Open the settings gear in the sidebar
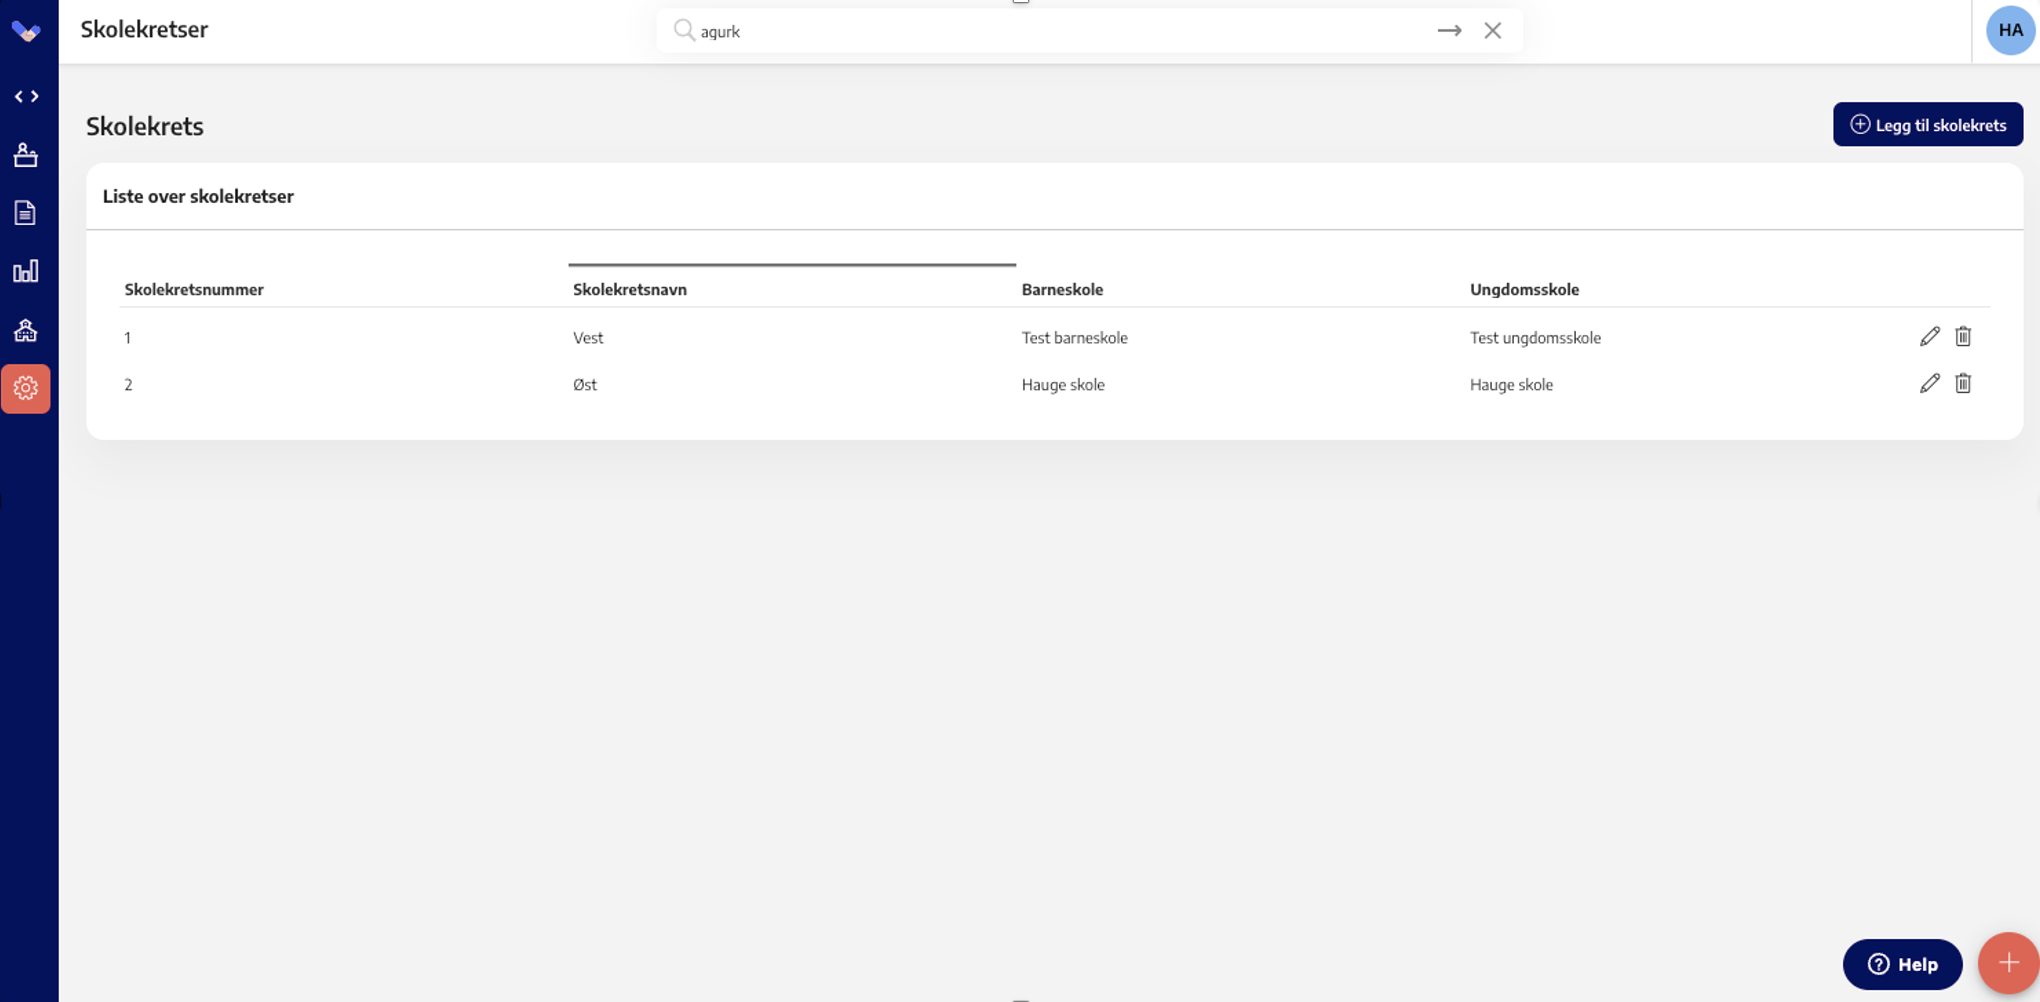Viewport: 2040px width, 1002px height. pyautogui.click(x=26, y=388)
